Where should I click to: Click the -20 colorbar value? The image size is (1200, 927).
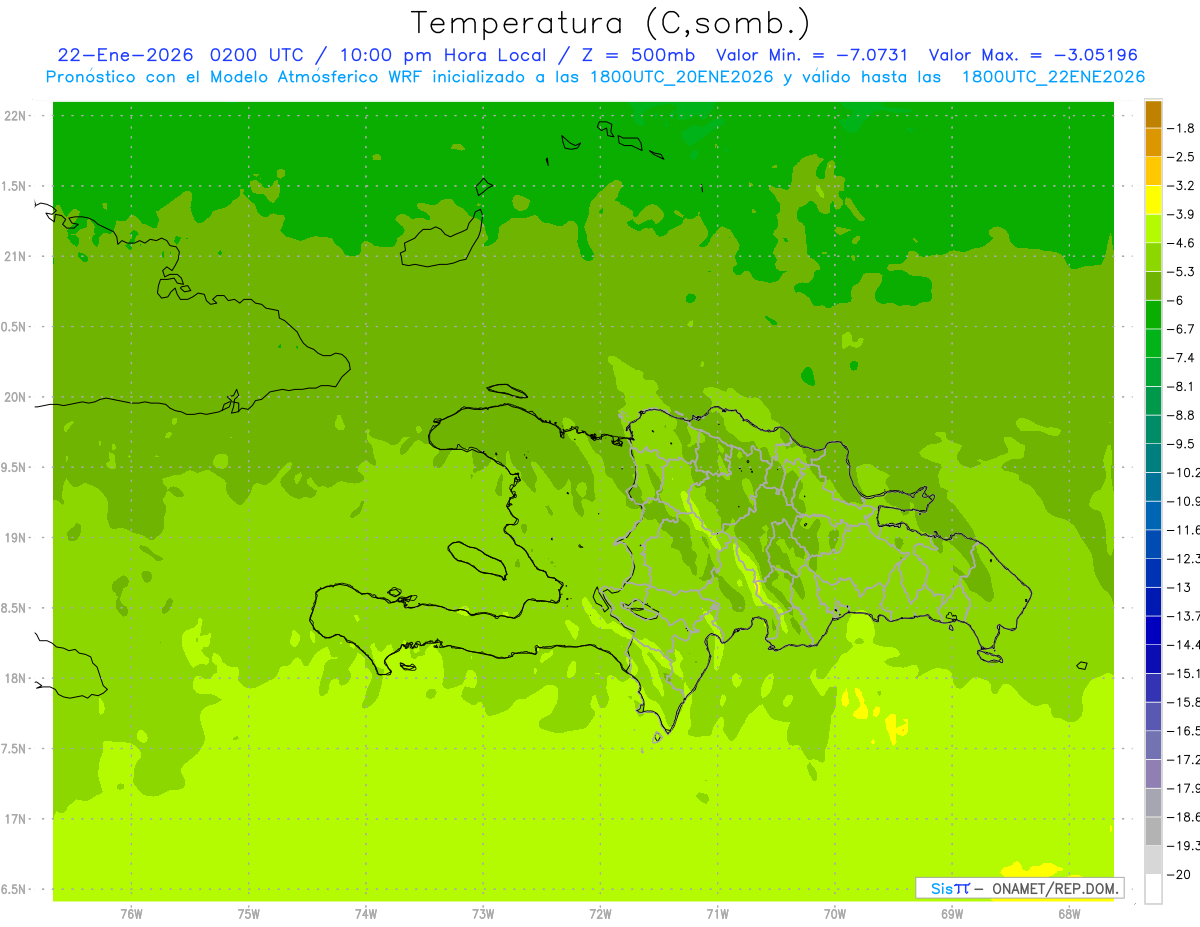(x=1180, y=874)
